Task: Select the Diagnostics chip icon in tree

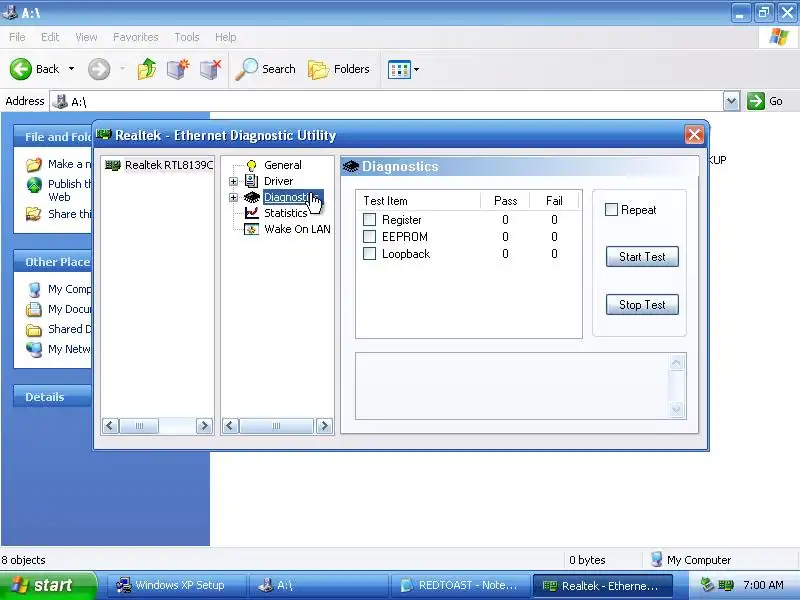Action: click(x=252, y=197)
